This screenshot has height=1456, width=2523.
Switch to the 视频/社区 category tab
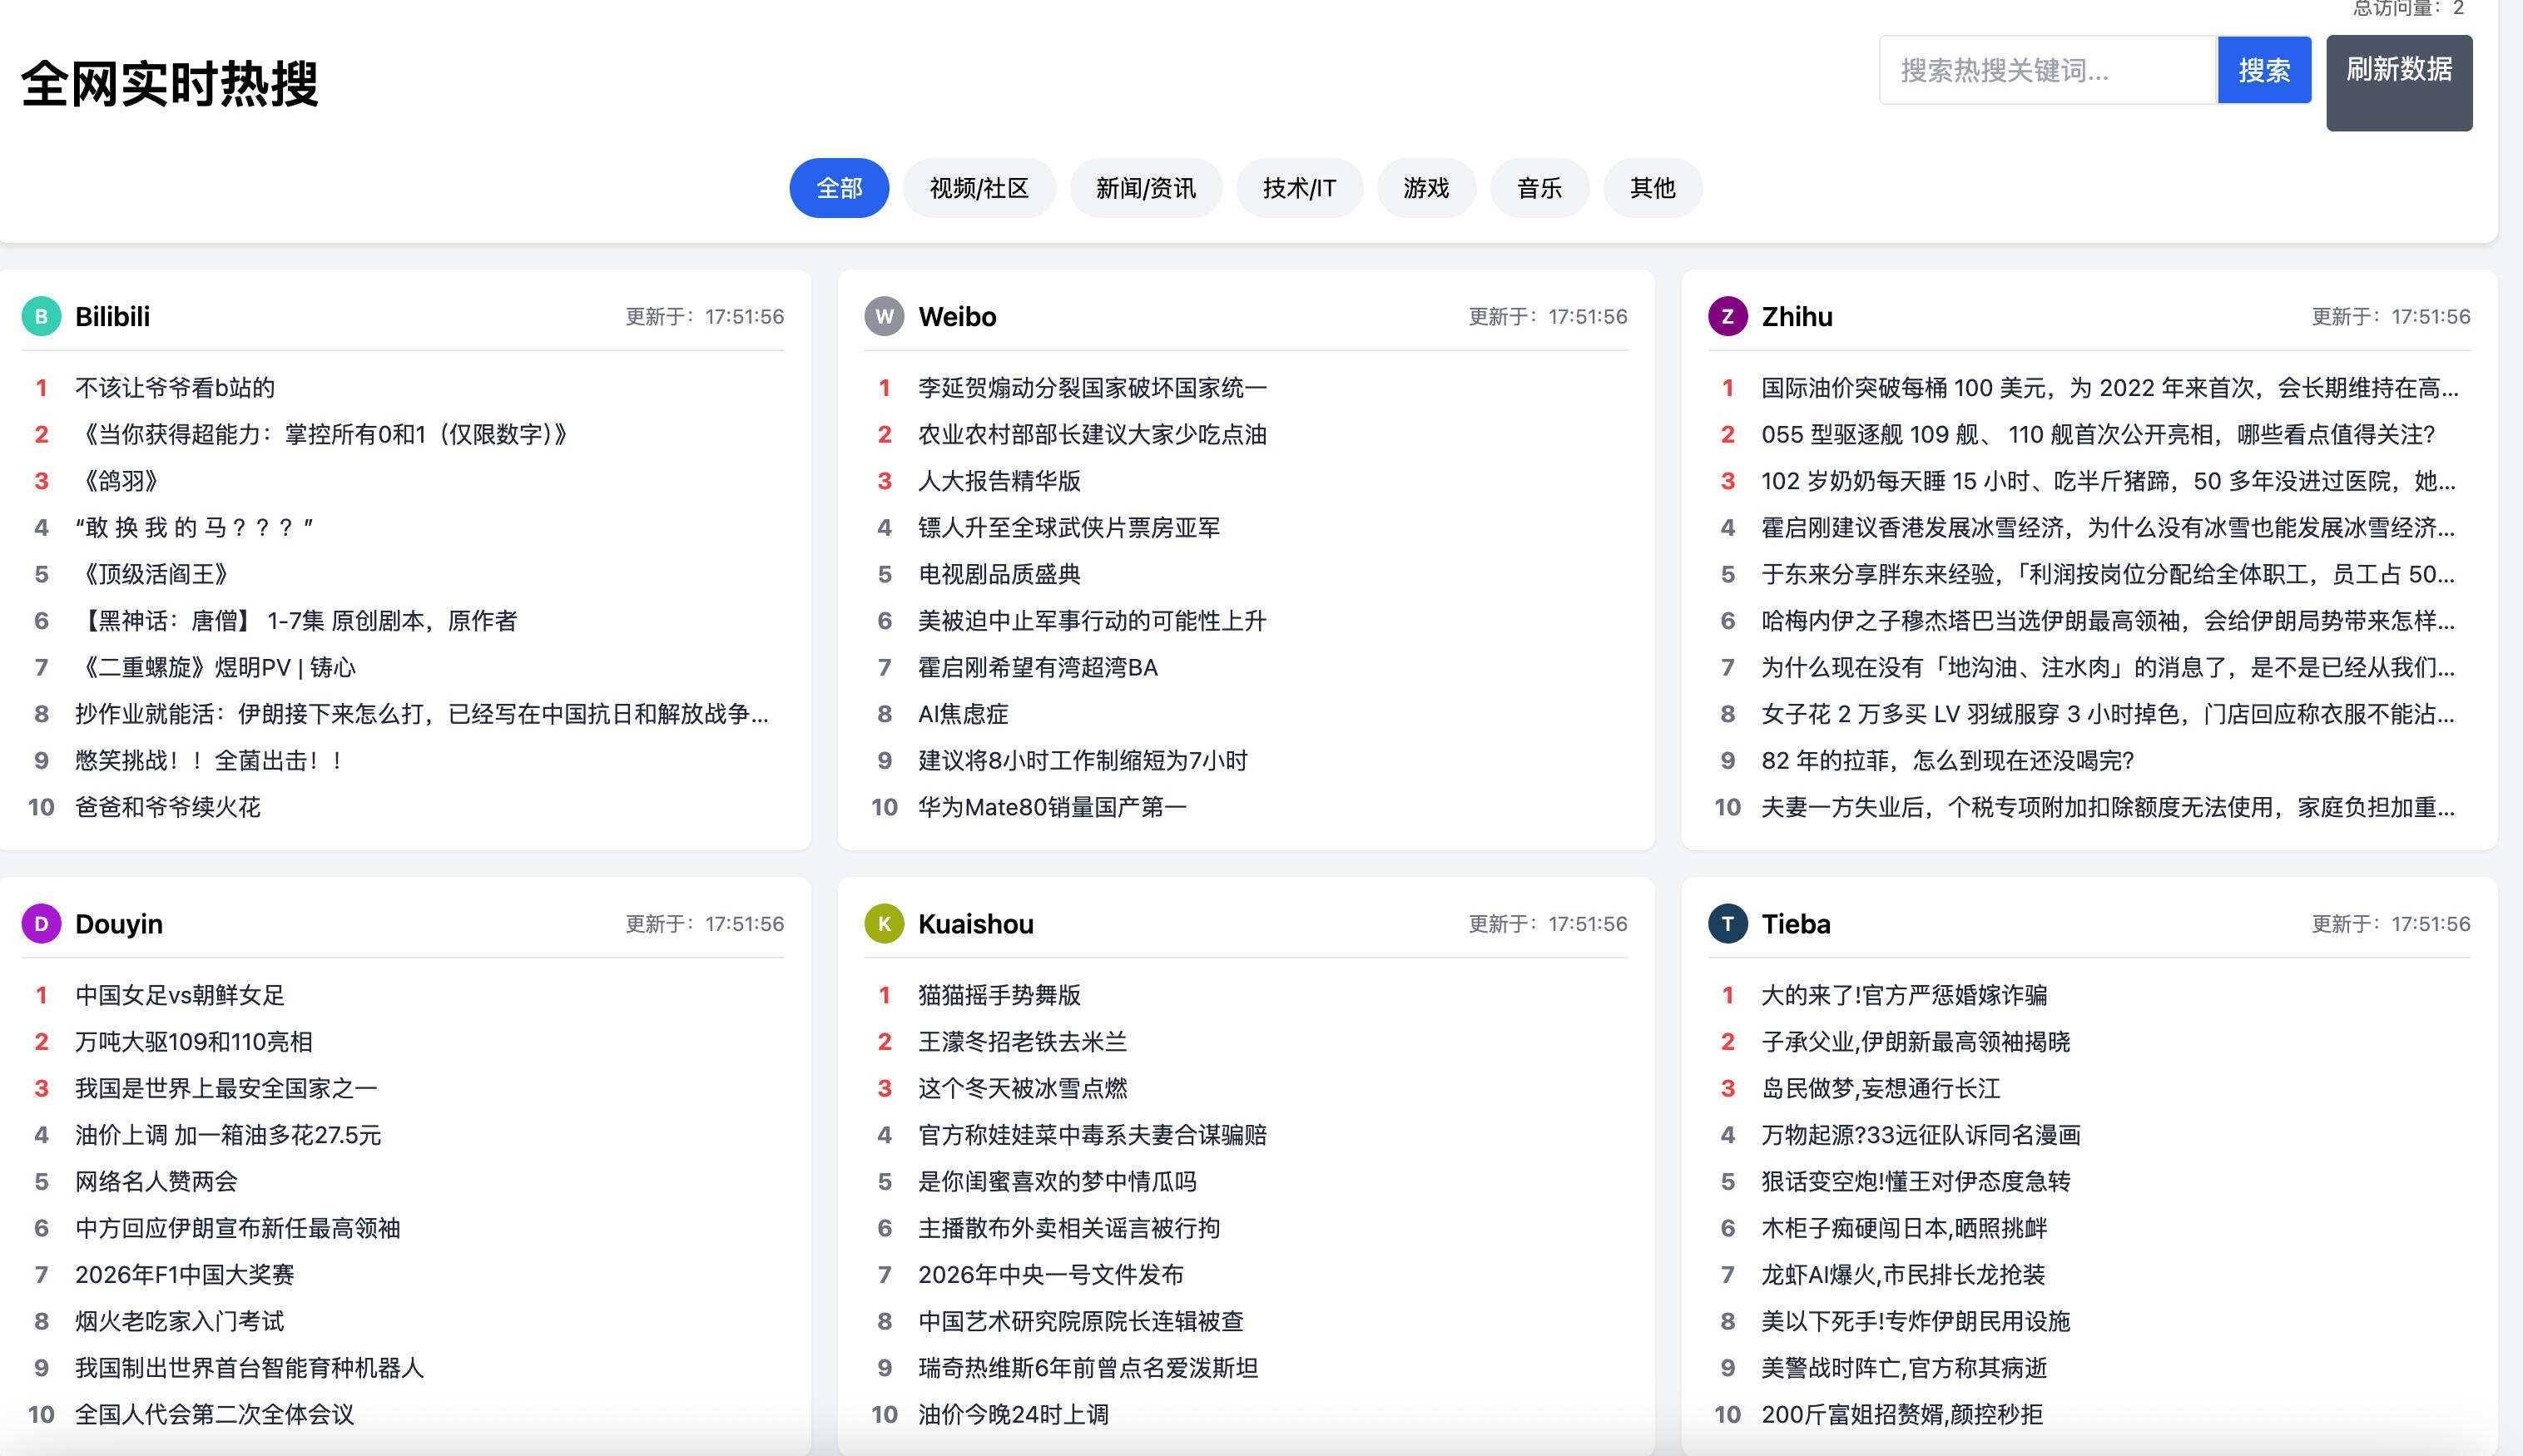click(979, 187)
